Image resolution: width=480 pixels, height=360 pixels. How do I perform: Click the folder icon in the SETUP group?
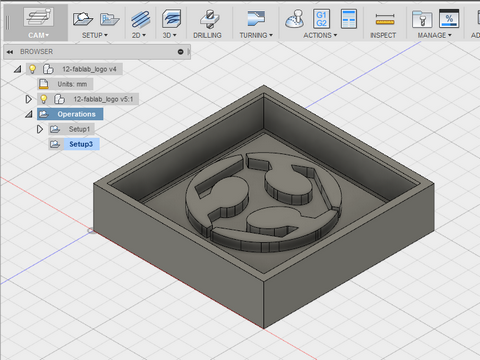pos(109,19)
